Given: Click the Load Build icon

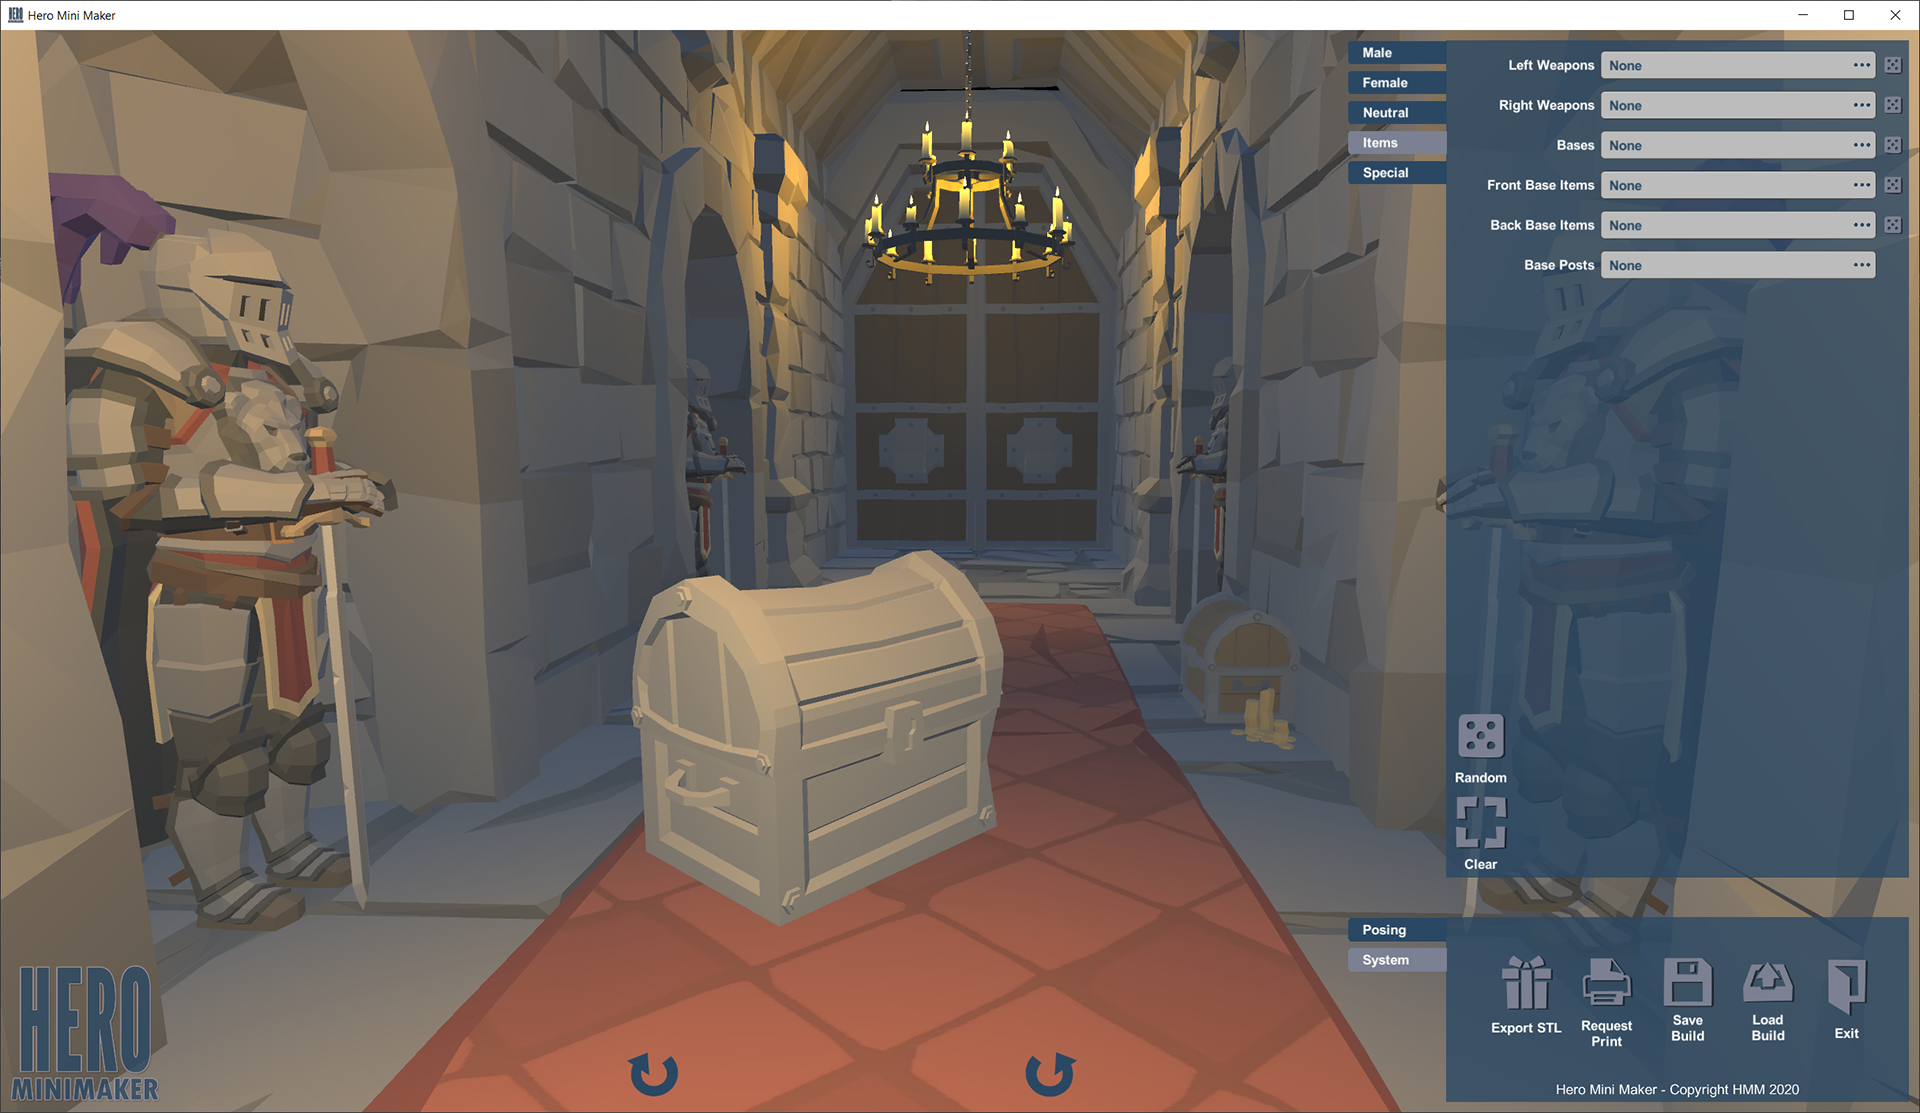Looking at the screenshot, I should pos(1767,982).
